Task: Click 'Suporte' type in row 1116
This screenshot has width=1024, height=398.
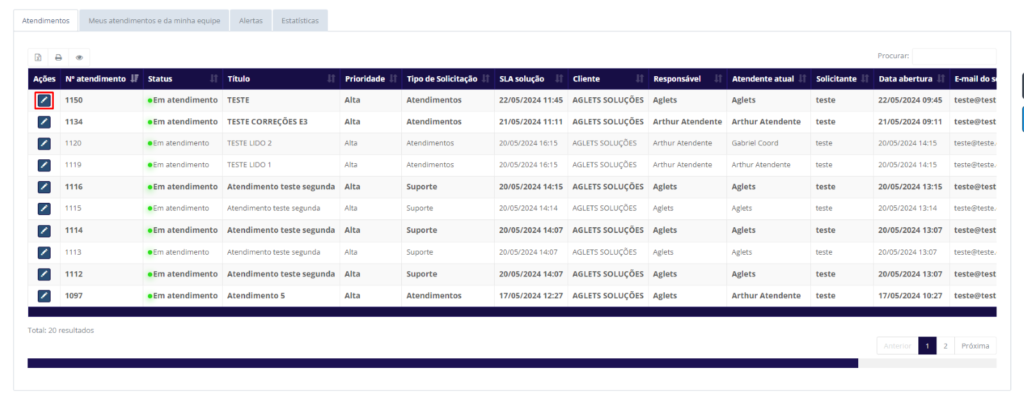Action: (422, 187)
